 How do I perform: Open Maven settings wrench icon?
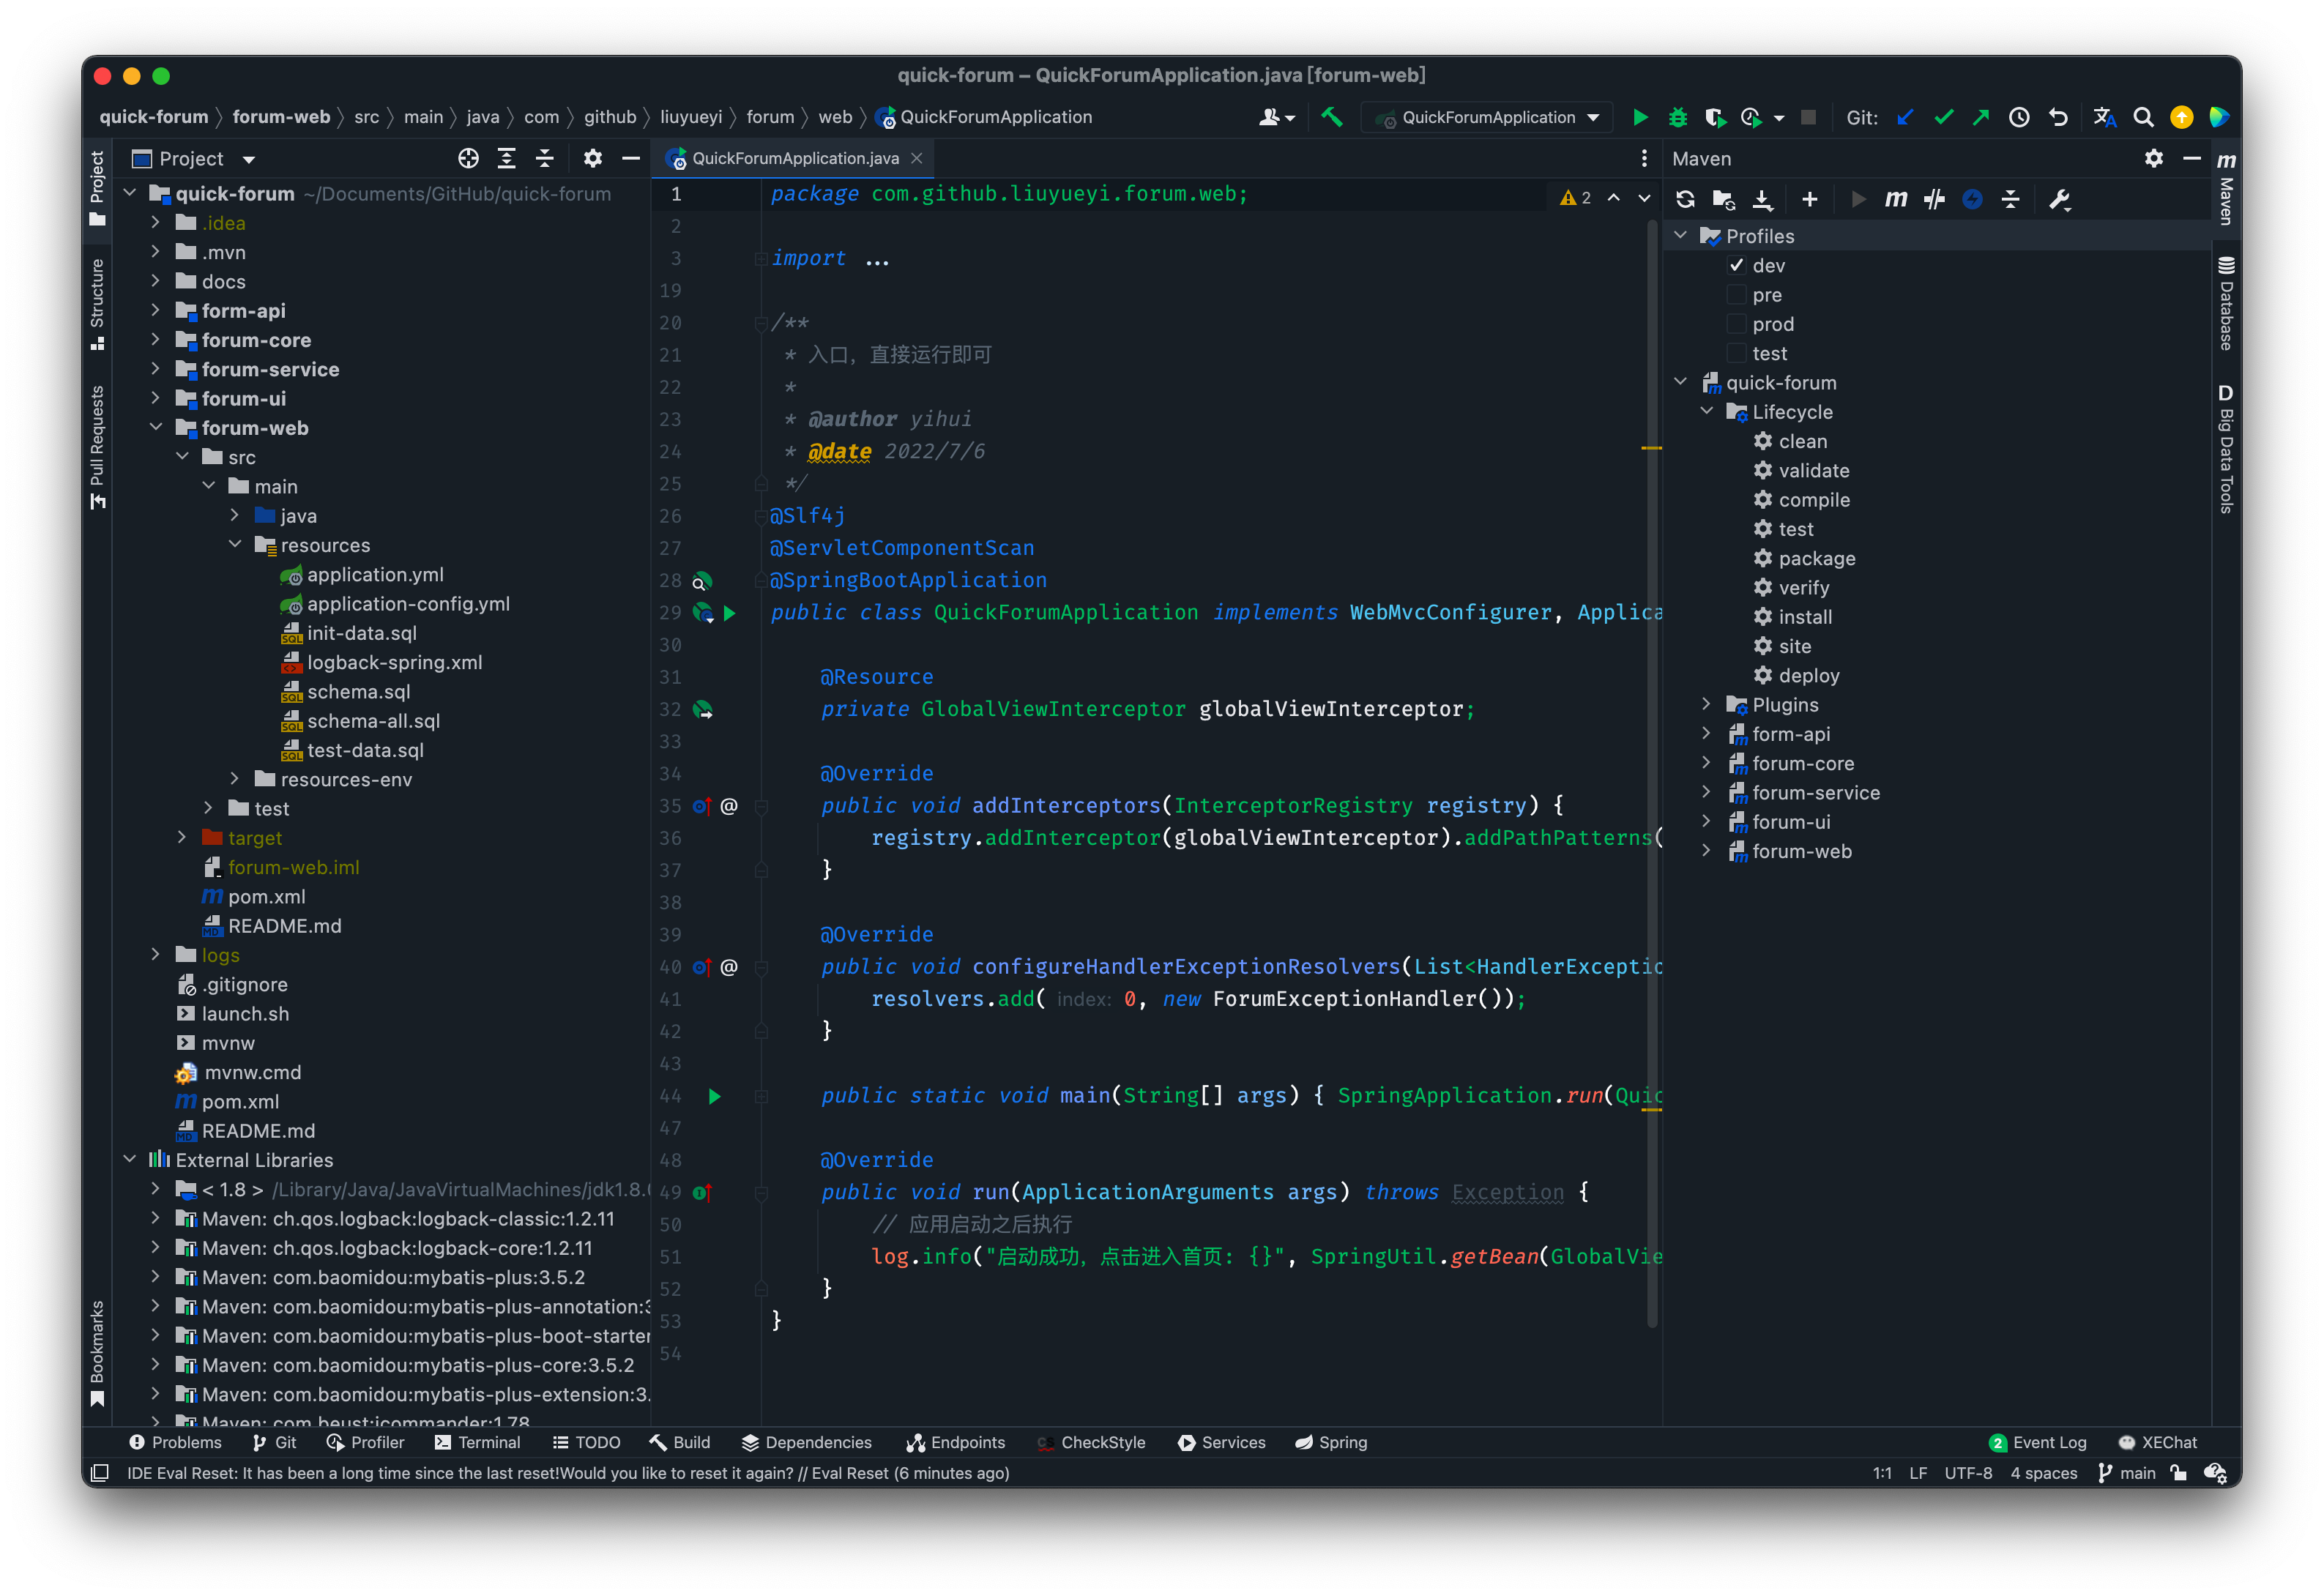coord(2059,199)
